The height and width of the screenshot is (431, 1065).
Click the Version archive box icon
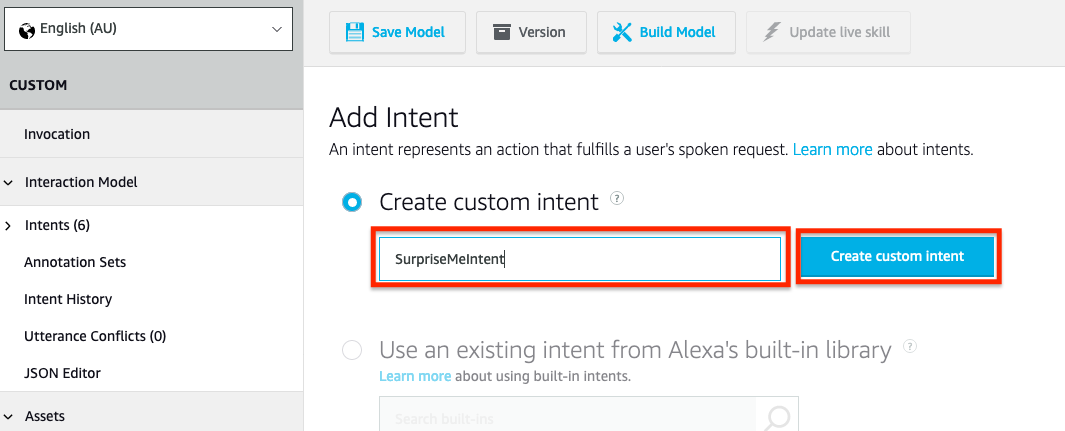pyautogui.click(x=501, y=32)
